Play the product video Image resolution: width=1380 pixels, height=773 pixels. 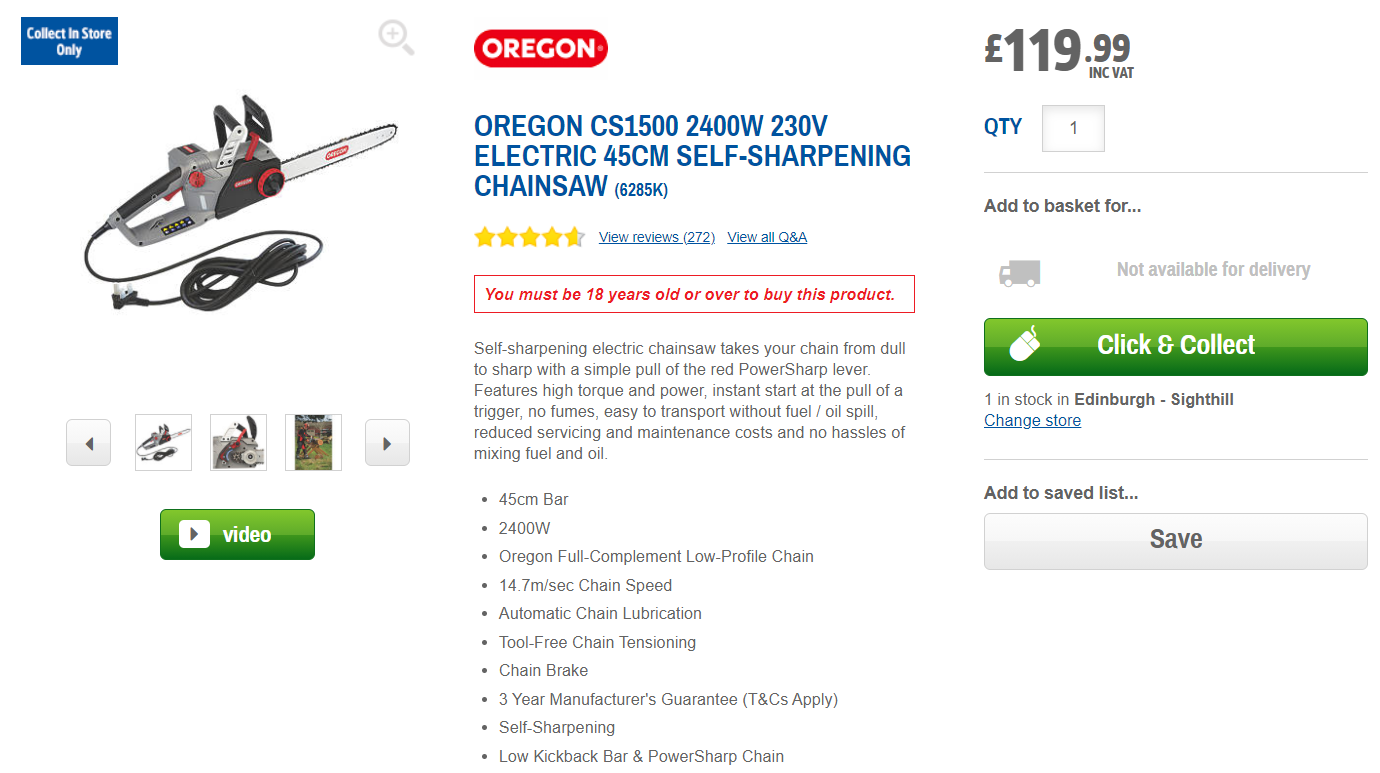(237, 534)
